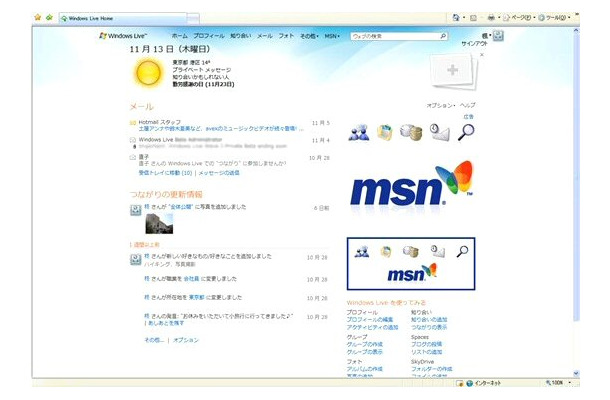Open the オプション dropdown at right
610x400 pixels.
coord(441,105)
